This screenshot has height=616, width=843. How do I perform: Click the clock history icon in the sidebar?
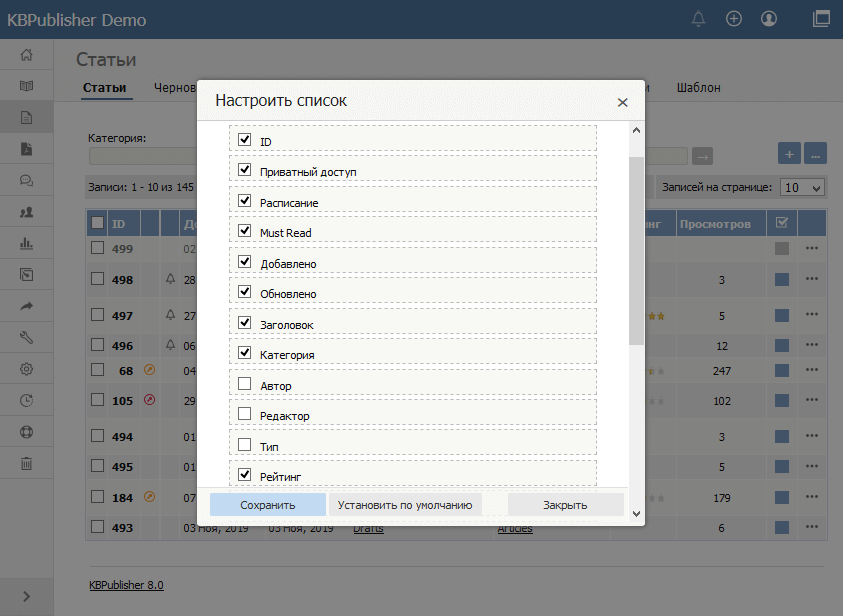click(x=26, y=400)
